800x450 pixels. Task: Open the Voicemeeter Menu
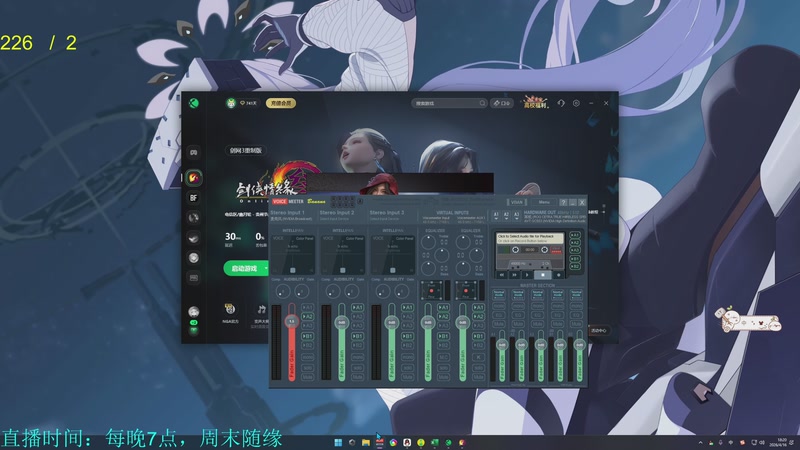click(544, 203)
